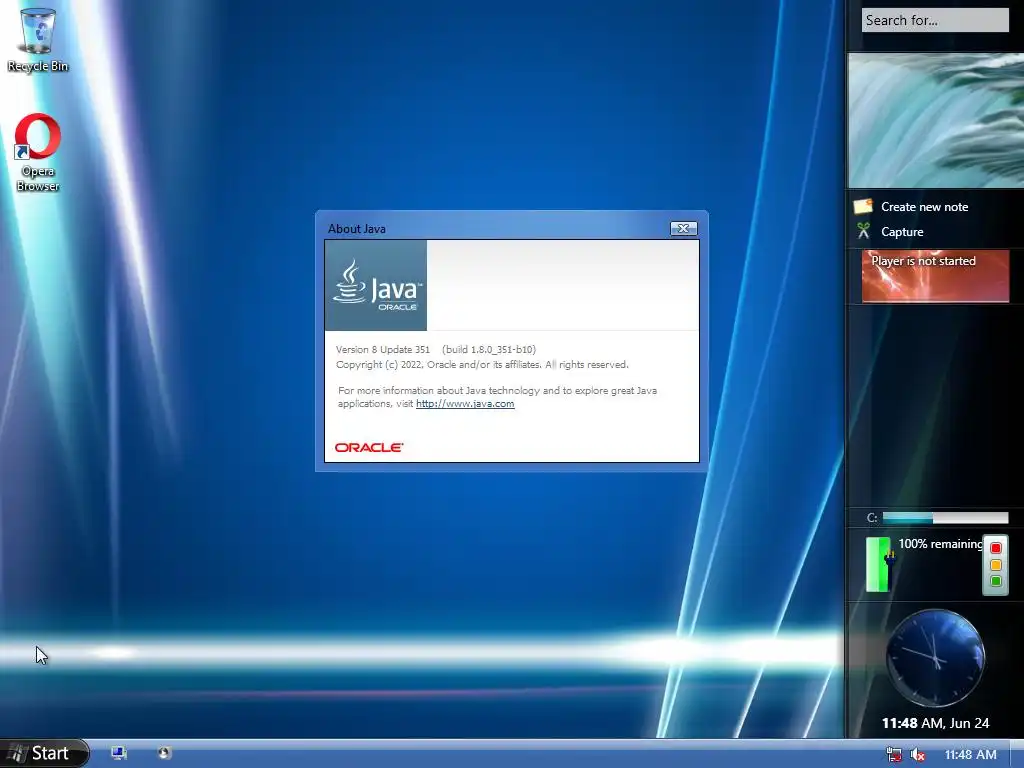Click the muted volume tray icon

click(917, 754)
